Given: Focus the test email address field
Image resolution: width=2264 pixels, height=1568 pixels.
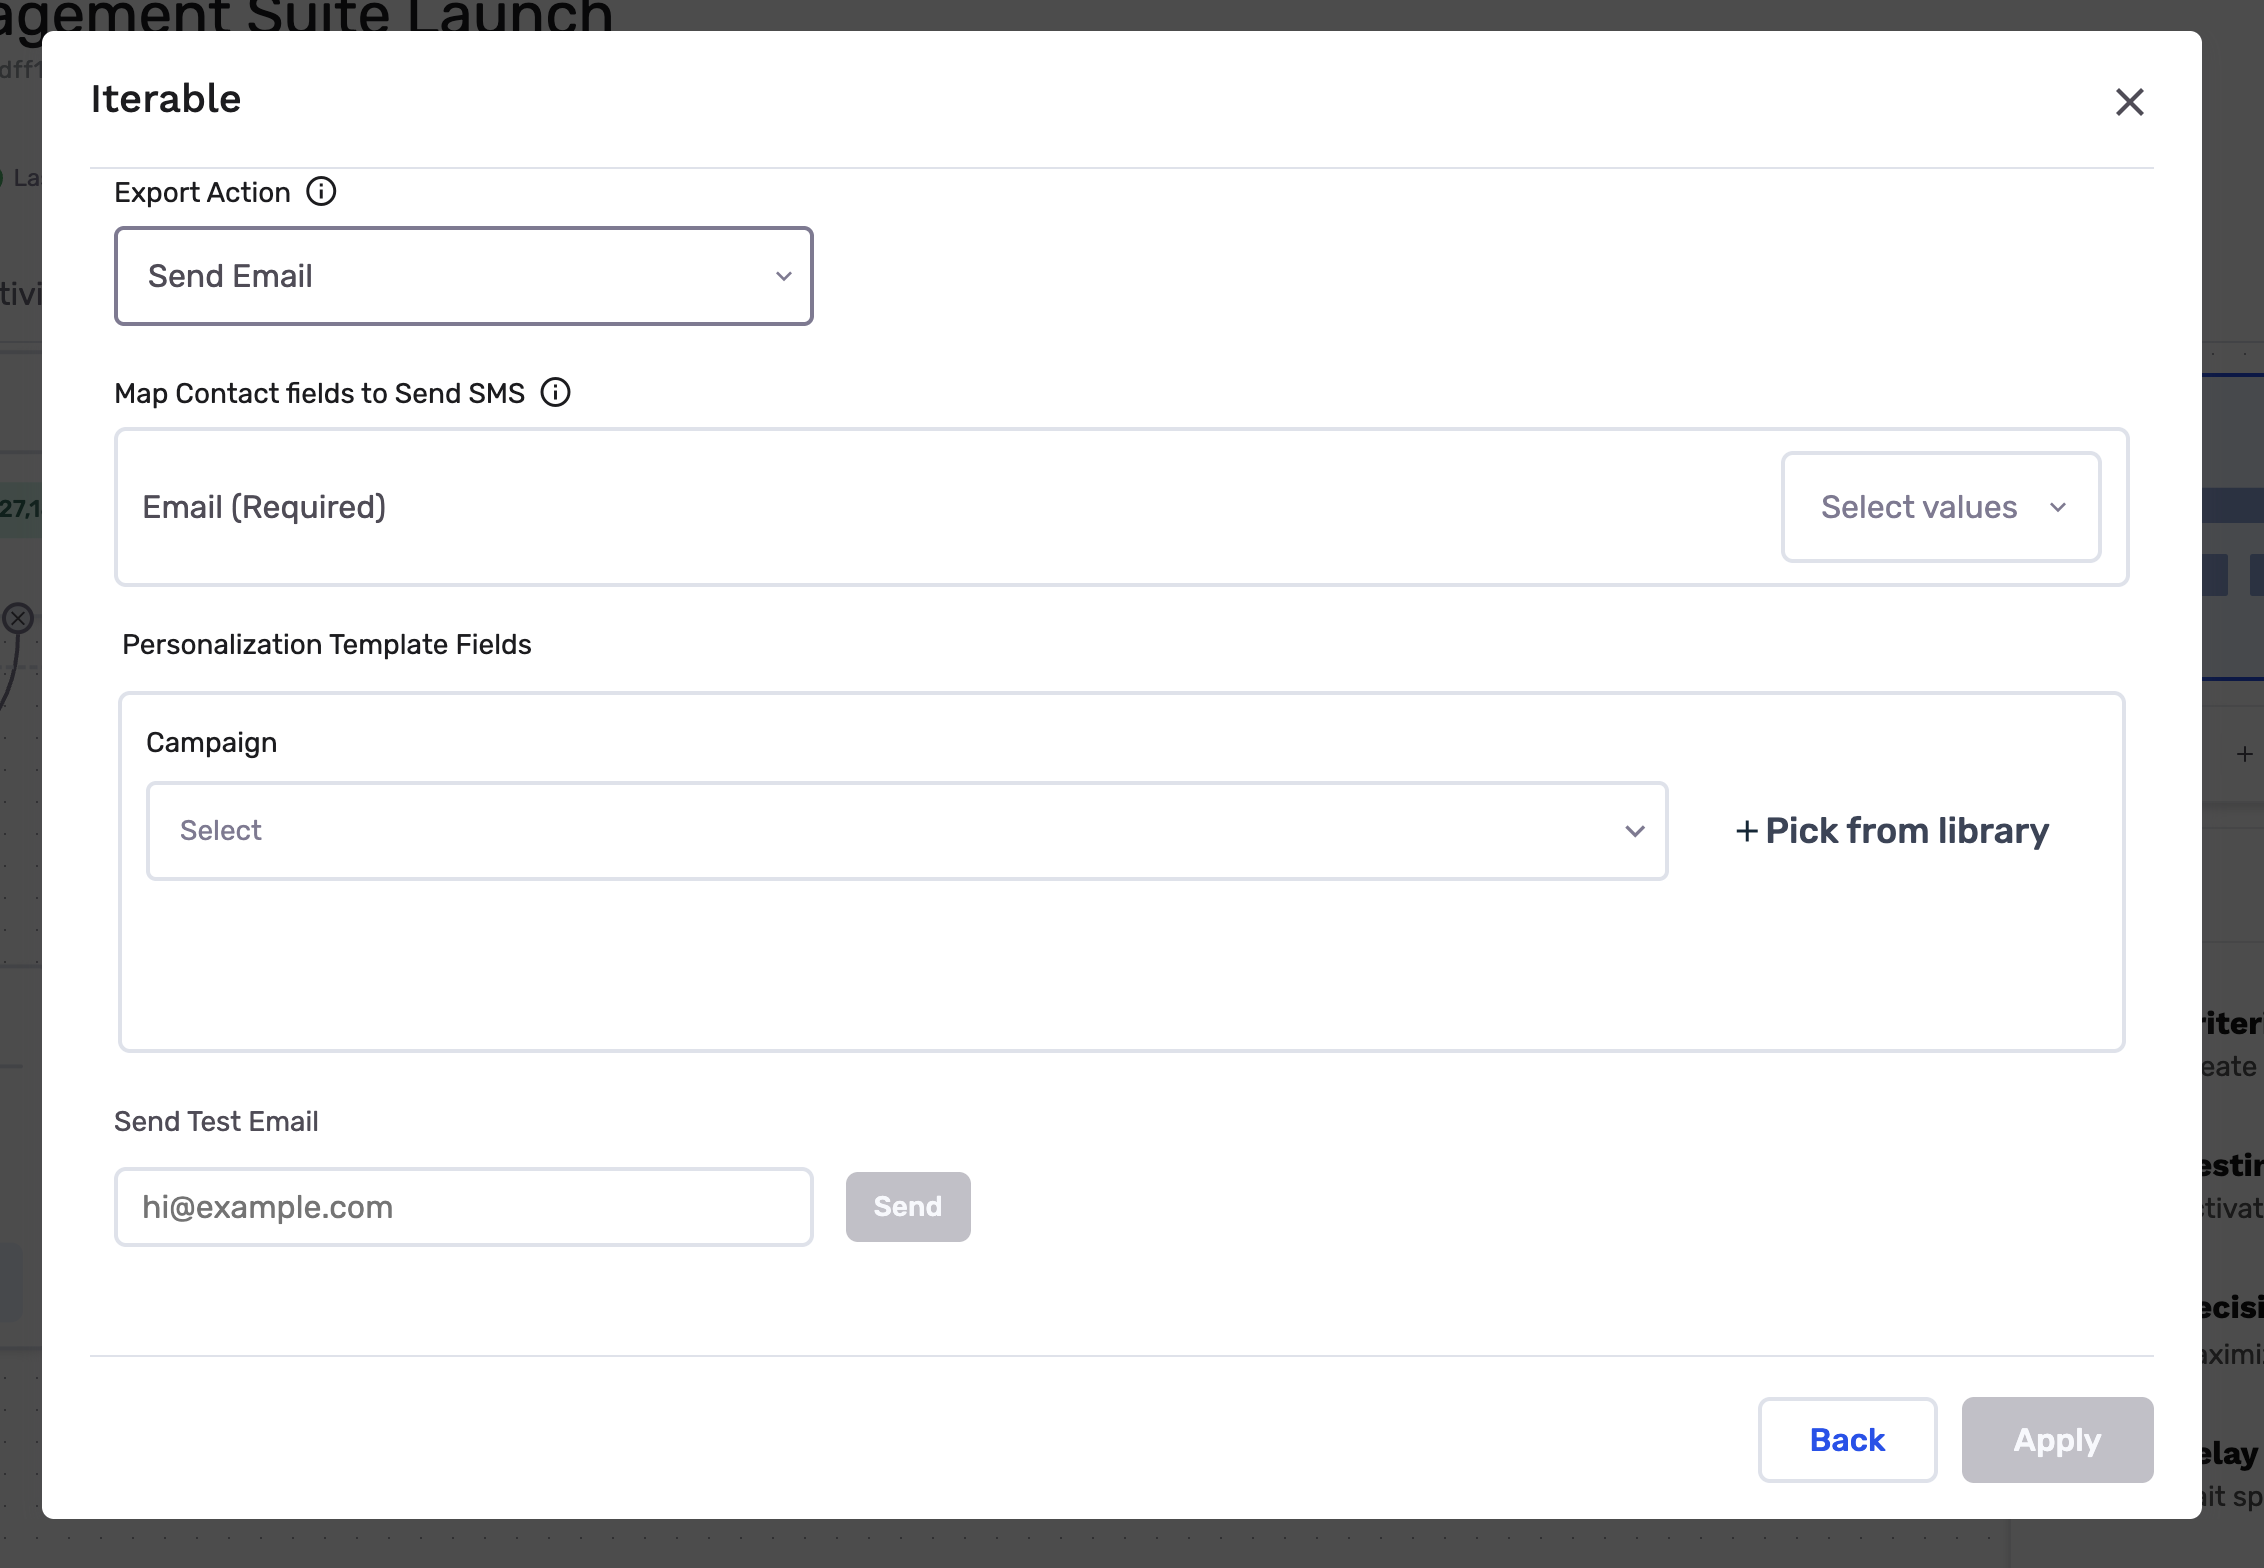Looking at the screenshot, I should (x=464, y=1207).
